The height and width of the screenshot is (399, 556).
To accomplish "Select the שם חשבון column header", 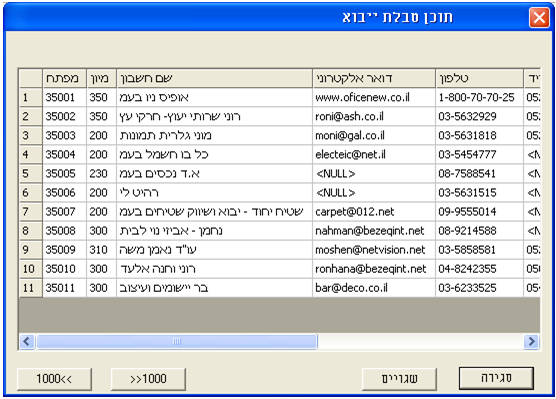I will 215,78.
